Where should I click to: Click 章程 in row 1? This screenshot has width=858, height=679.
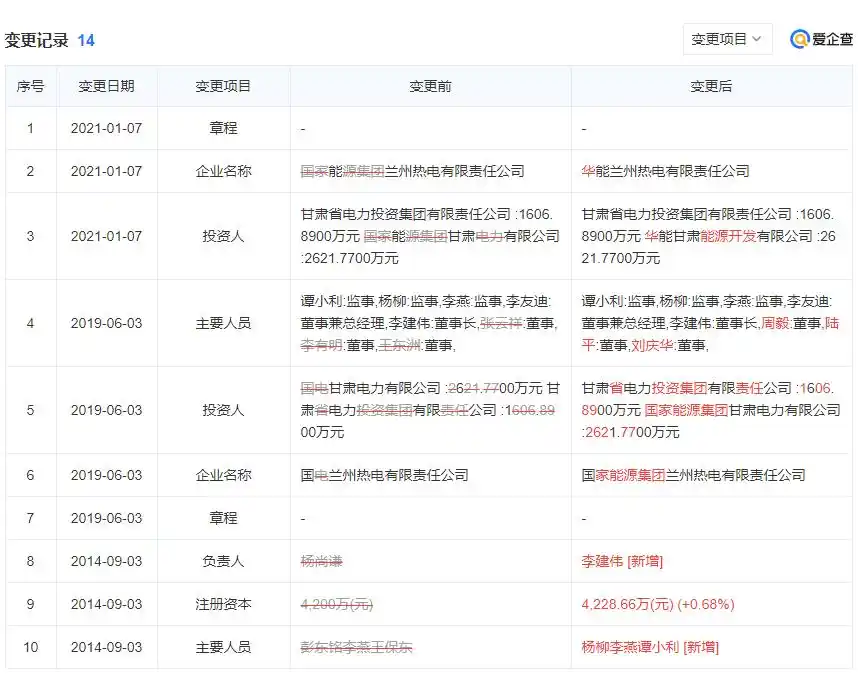tap(223, 128)
